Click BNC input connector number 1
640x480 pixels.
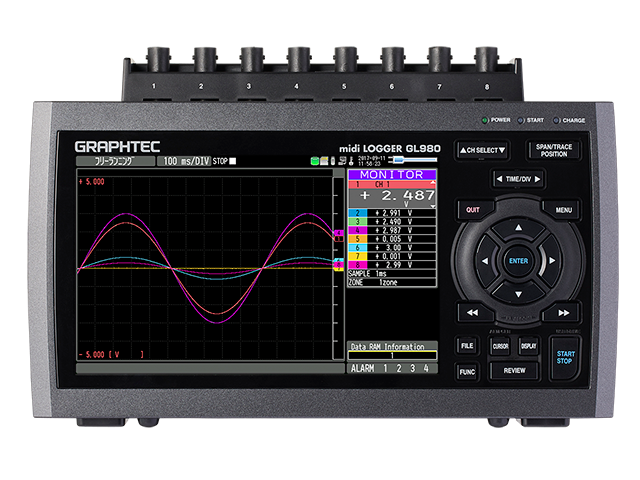click(x=158, y=60)
